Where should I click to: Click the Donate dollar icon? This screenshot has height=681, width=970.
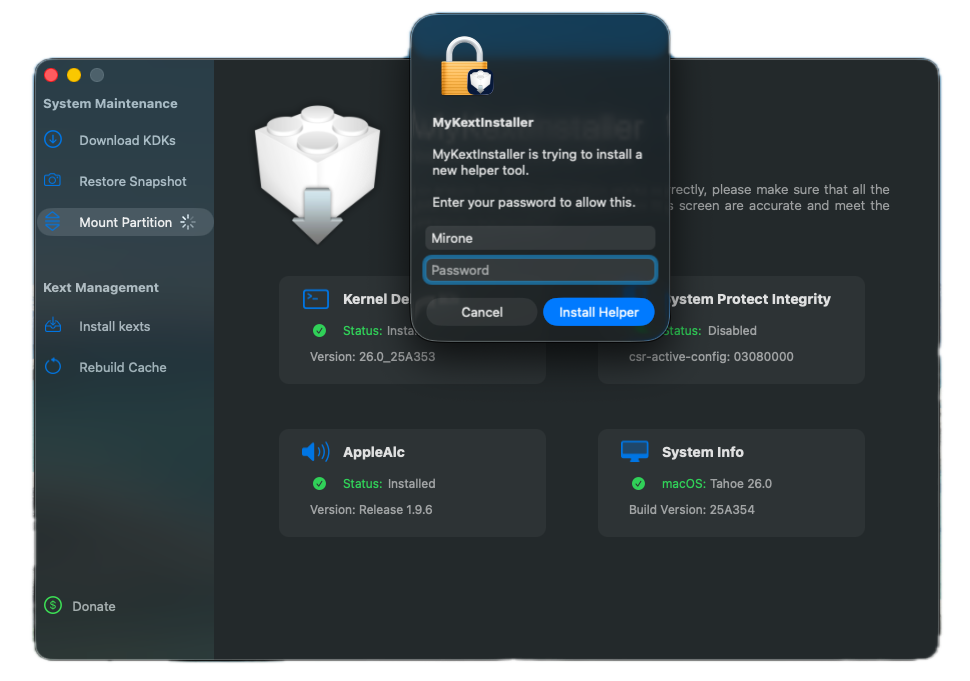53,606
